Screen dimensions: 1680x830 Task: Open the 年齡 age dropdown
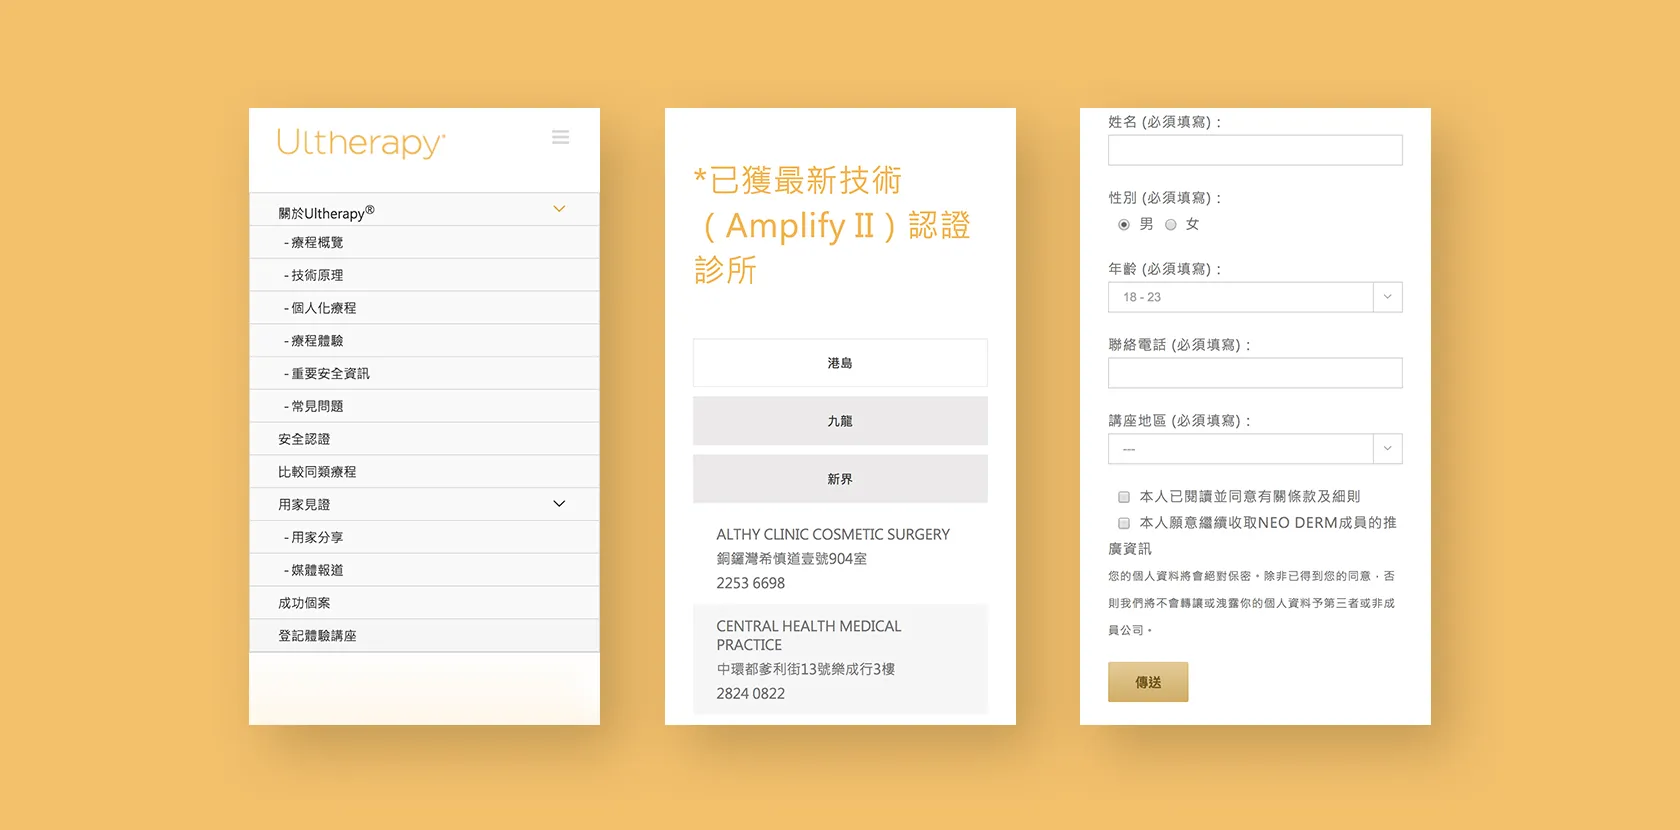coord(1255,297)
